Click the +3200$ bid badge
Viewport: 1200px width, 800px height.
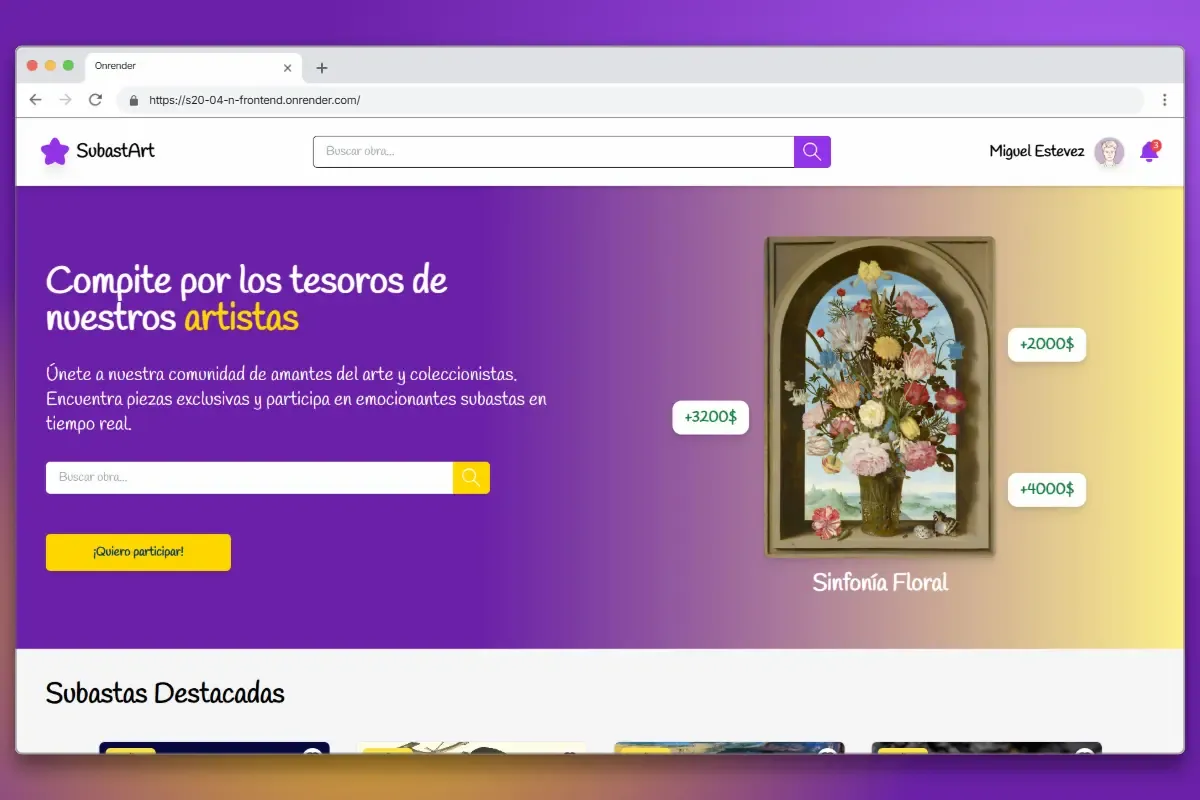[710, 417]
